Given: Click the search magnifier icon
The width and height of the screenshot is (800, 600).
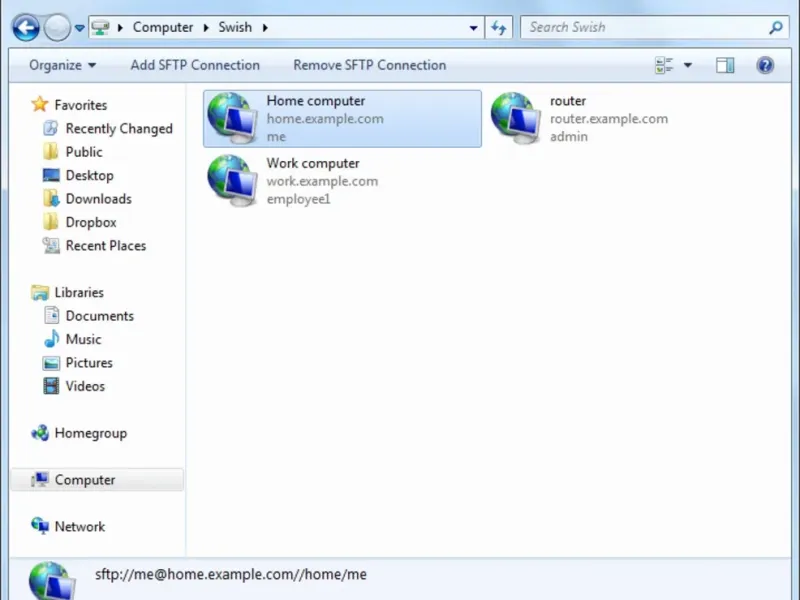Looking at the screenshot, I should click(776, 28).
